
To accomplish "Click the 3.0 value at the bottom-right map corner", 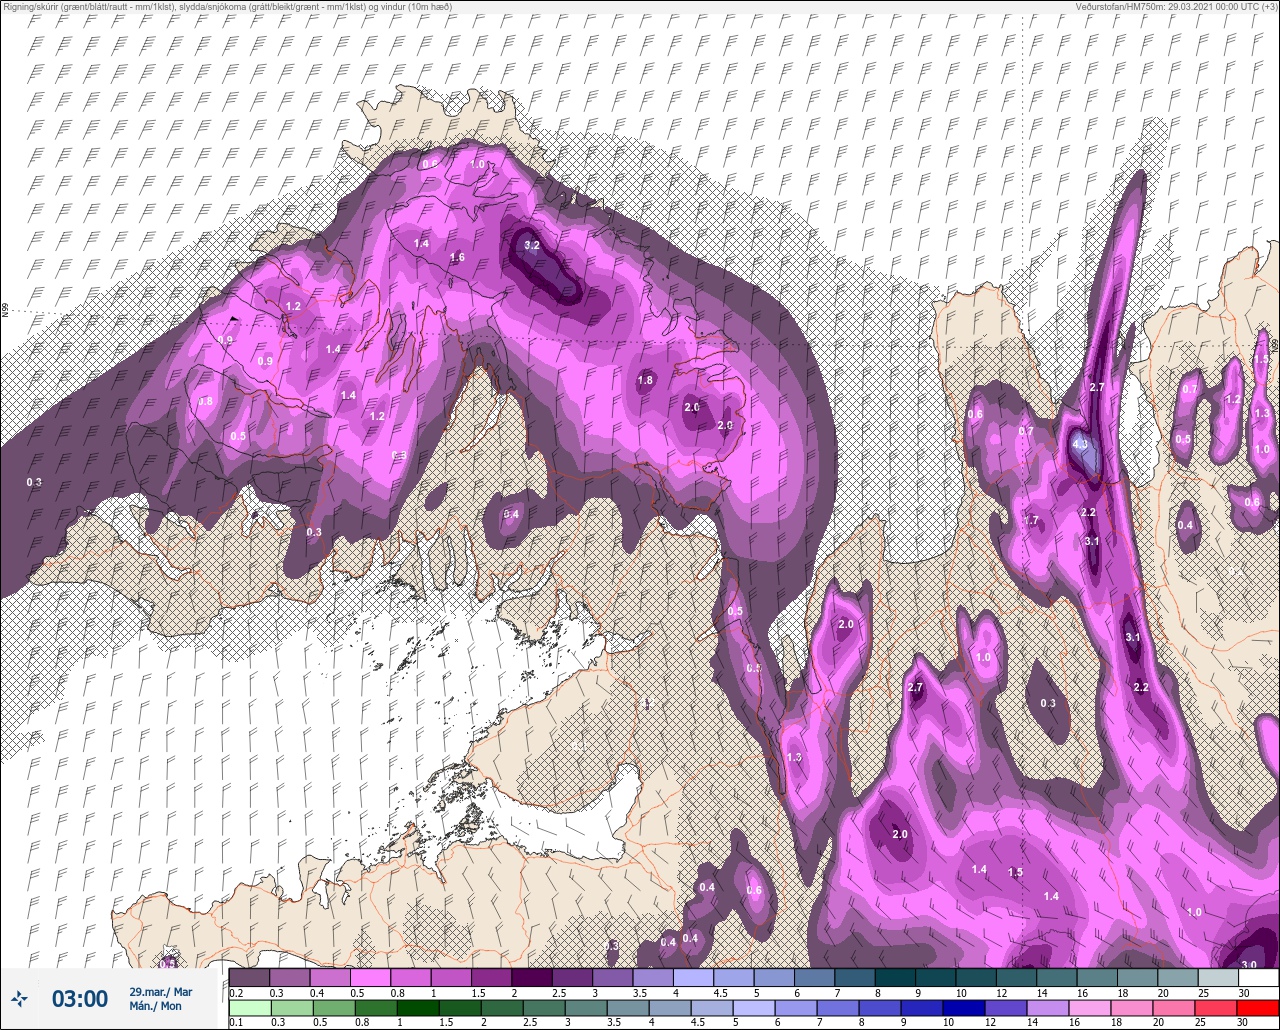I will (x=1248, y=964).
